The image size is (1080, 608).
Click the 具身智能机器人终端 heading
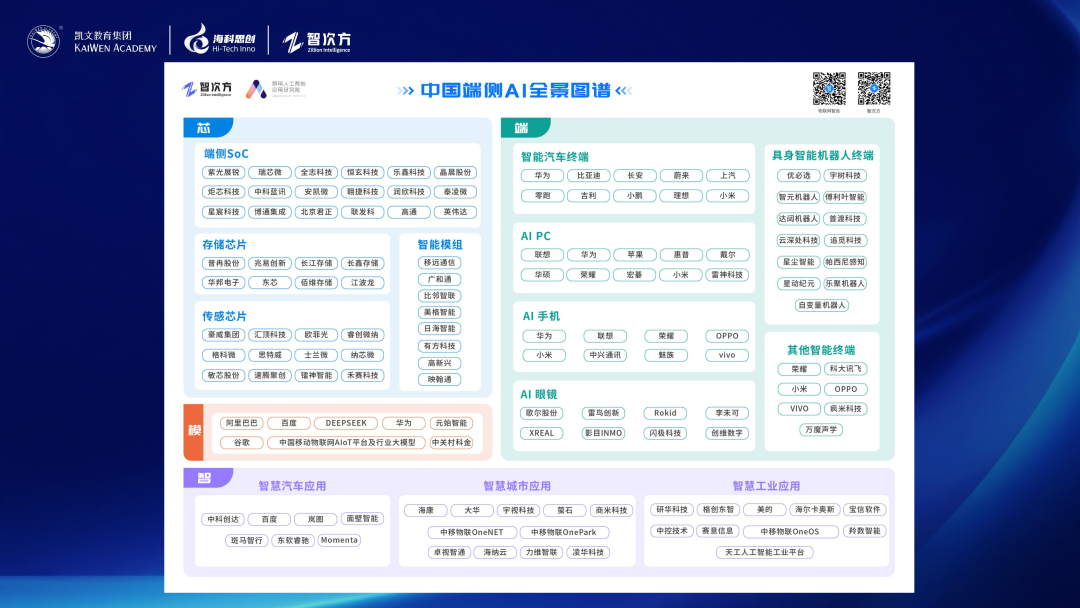point(822,155)
